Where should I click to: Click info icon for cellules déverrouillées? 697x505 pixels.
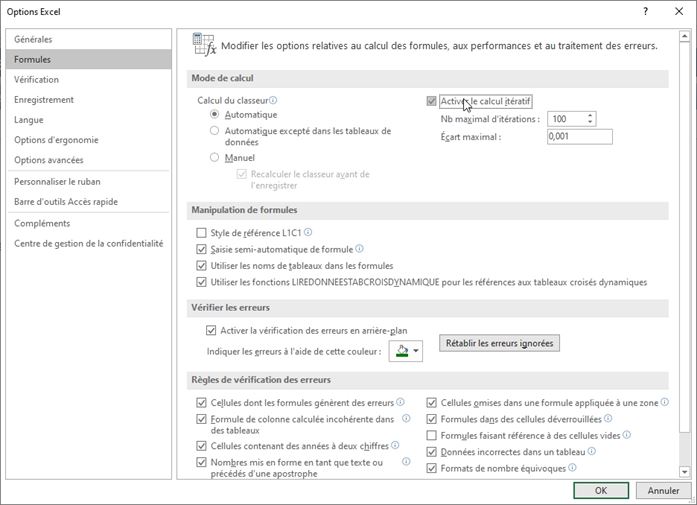click(x=609, y=418)
